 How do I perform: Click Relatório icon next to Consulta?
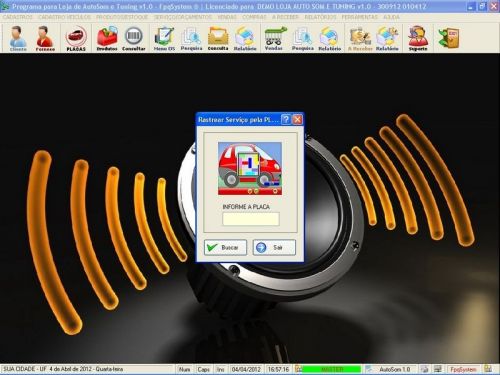pyautogui.click(x=245, y=39)
